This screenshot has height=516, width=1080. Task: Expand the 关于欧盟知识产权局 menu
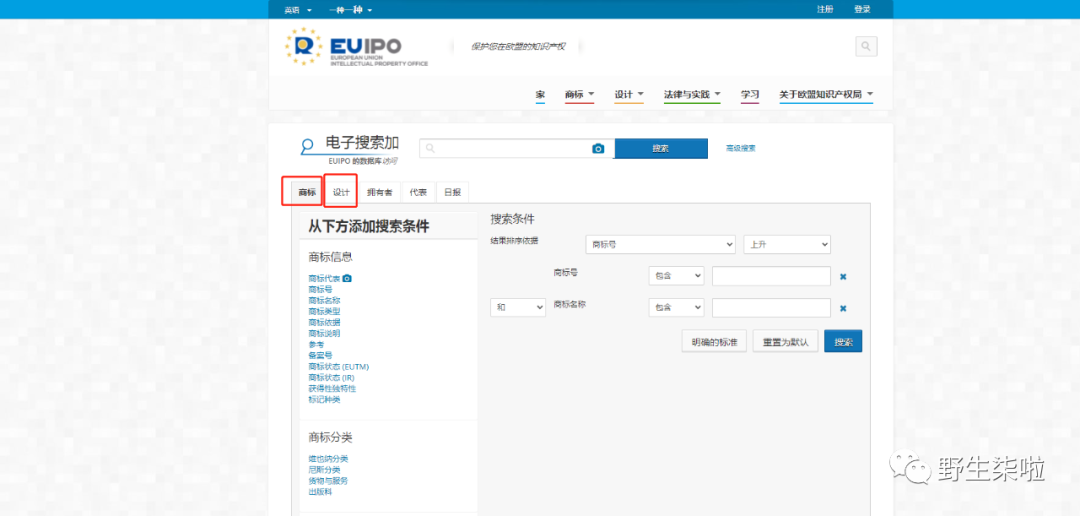826,94
